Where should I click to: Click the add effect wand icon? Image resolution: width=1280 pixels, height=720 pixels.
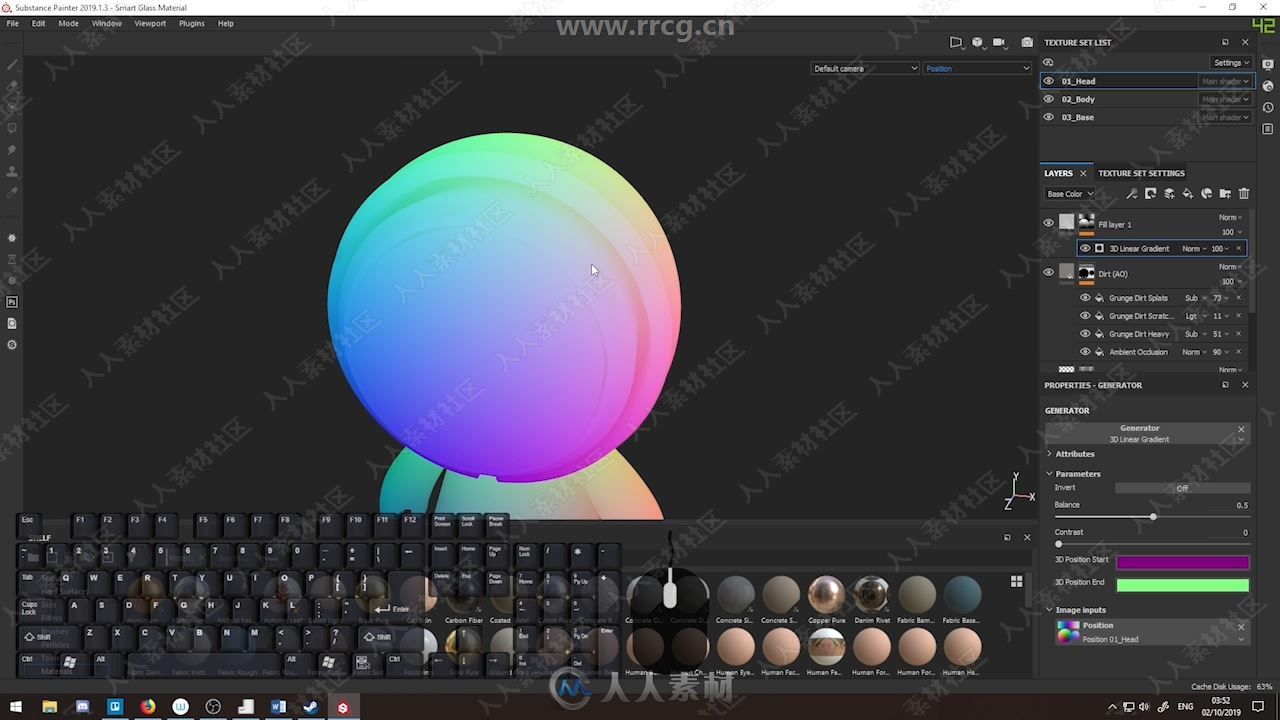pyautogui.click(x=1131, y=194)
